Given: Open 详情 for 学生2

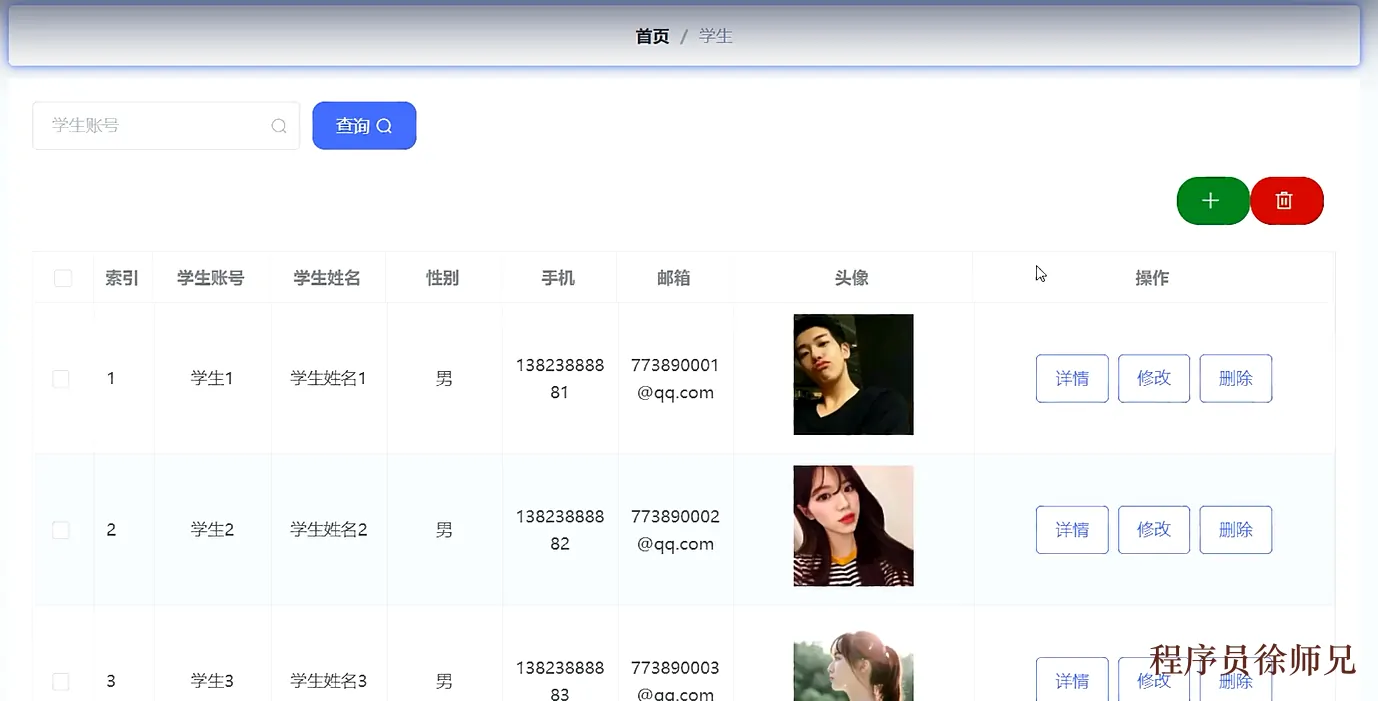Looking at the screenshot, I should click(x=1072, y=529).
